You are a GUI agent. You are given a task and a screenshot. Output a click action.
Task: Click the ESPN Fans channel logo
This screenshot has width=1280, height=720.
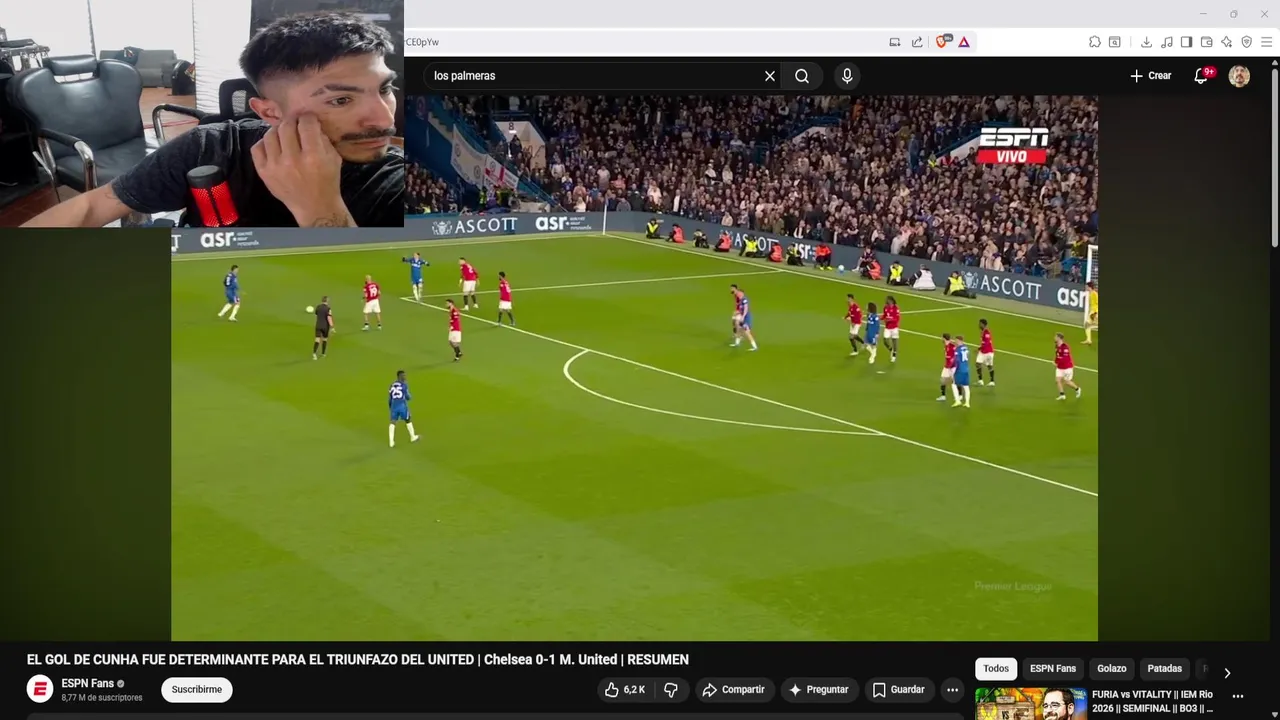[40, 689]
